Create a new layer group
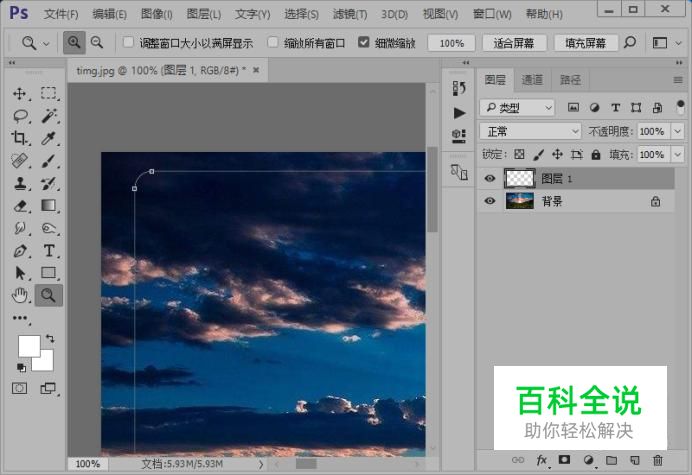This screenshot has height=475, width=692. coord(611,460)
